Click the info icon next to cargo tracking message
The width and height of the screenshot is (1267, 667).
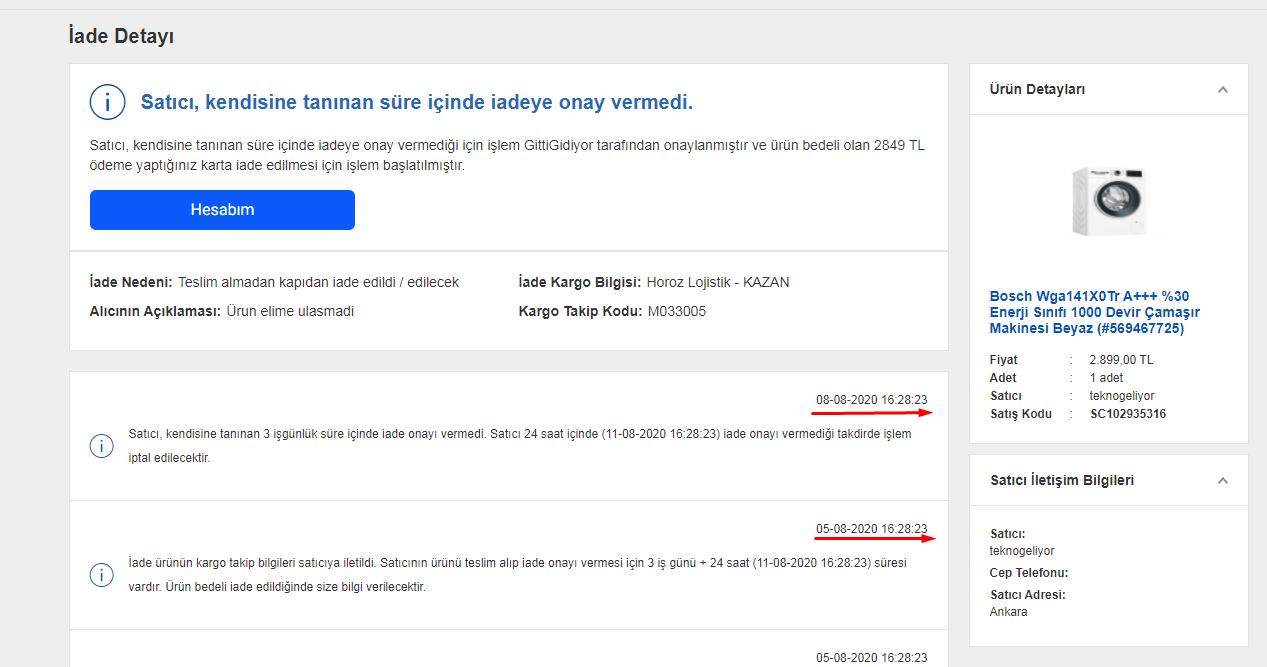click(101, 575)
